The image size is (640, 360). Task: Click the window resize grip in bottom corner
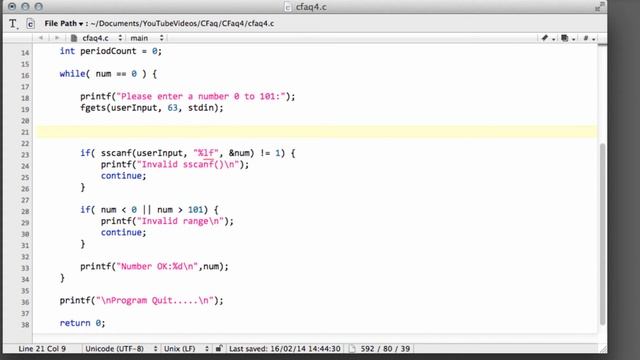pyautogui.click(x=602, y=349)
